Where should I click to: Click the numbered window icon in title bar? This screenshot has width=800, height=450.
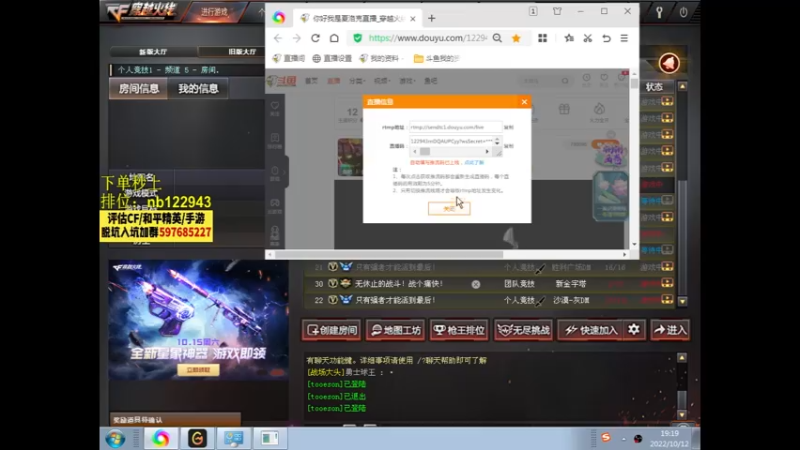point(533,11)
